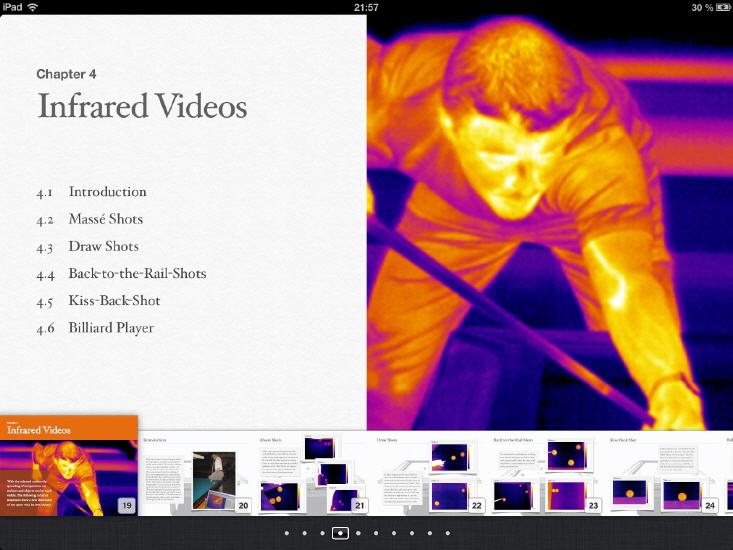Go to section 4.3 Draw Shots
Screen dimensions: 733x550
[x=88, y=246]
